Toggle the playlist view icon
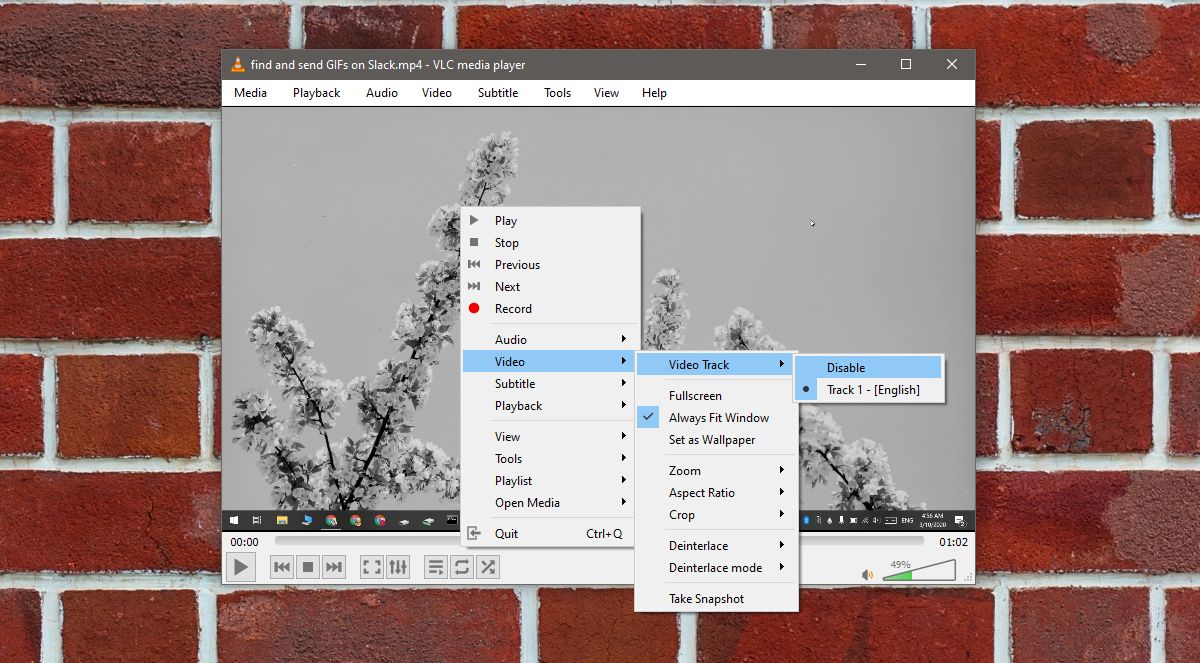 (x=436, y=567)
